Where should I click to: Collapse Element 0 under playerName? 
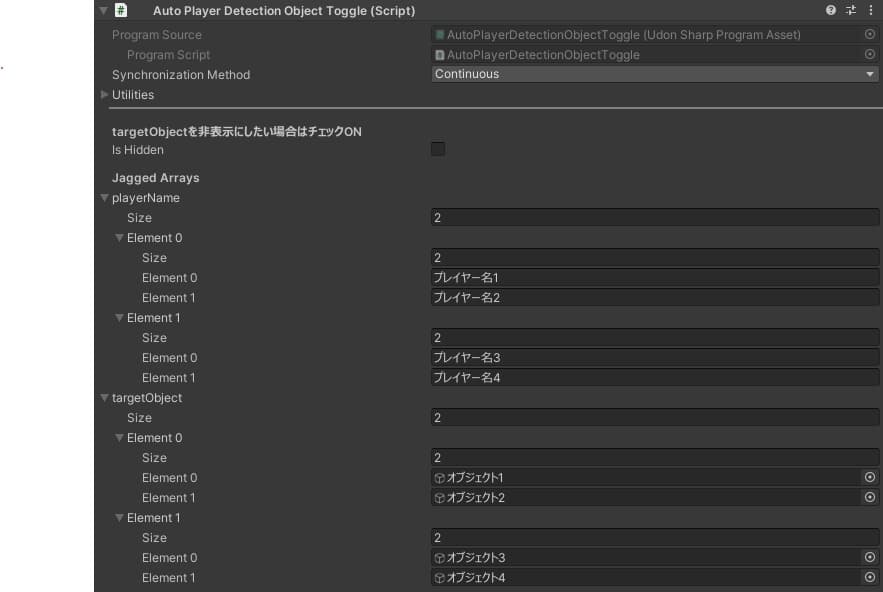pyautogui.click(x=119, y=238)
